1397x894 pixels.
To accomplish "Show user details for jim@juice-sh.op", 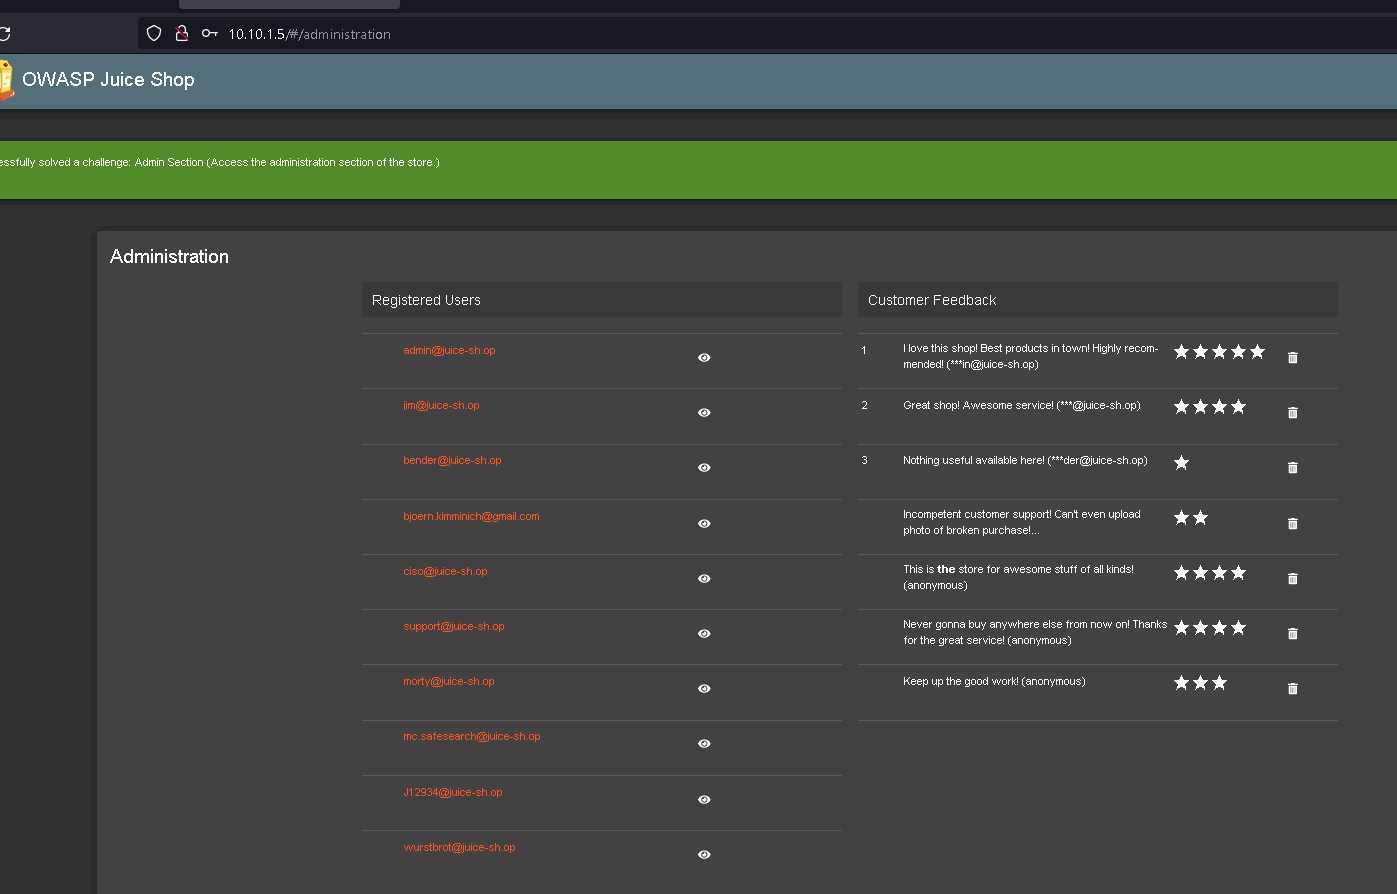I will 704,412.
